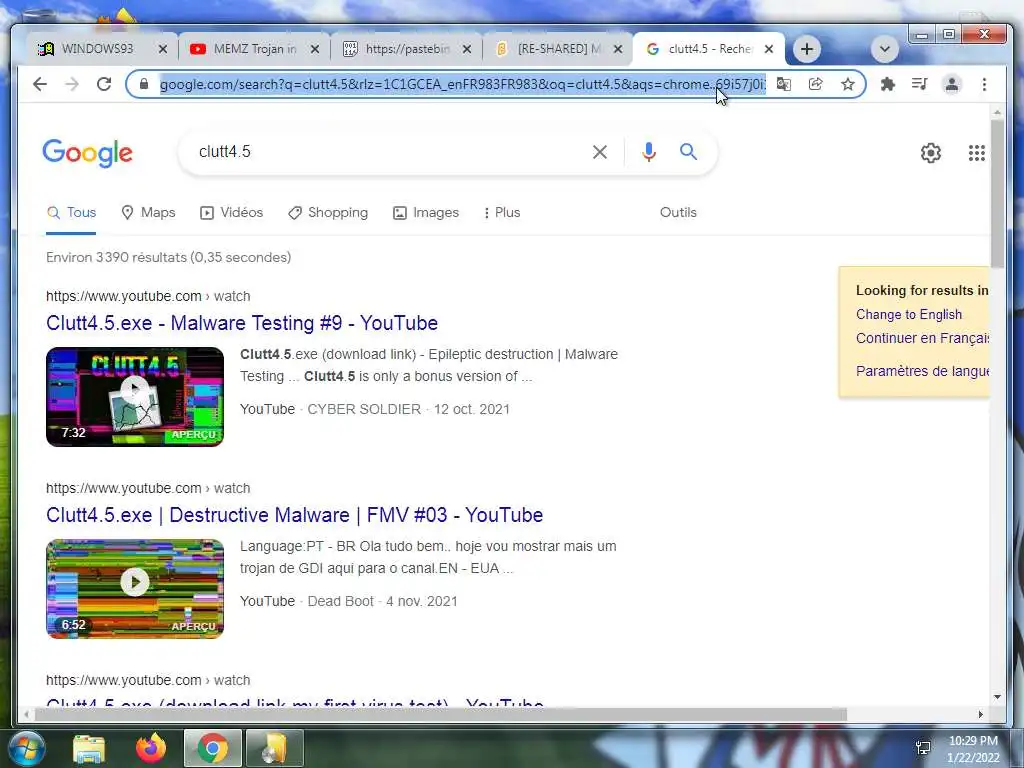1024x768 pixels.
Task: Open Paramètres de langue link
Action: point(922,371)
